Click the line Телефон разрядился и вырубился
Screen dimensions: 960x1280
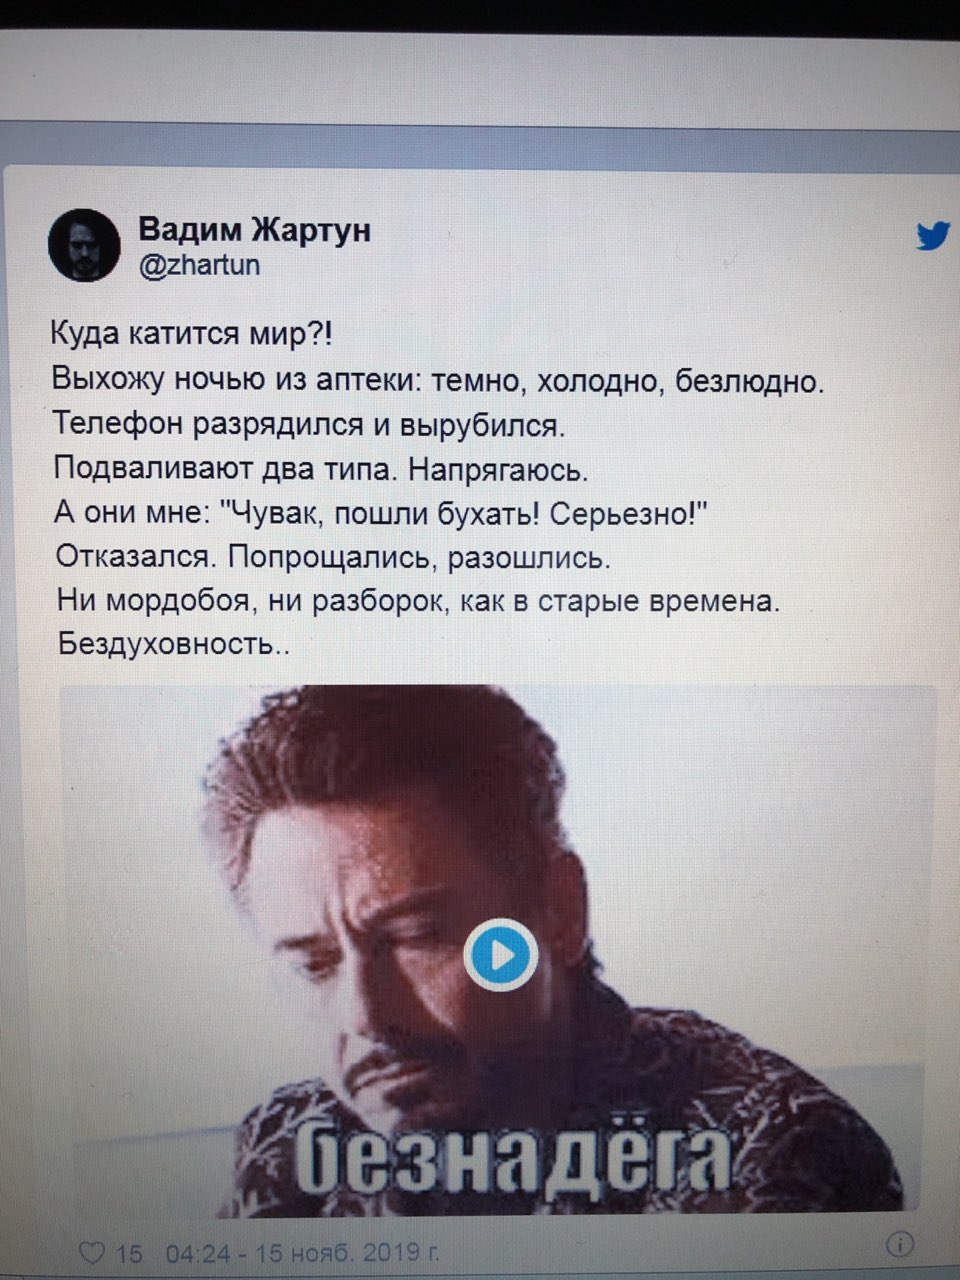point(309,425)
